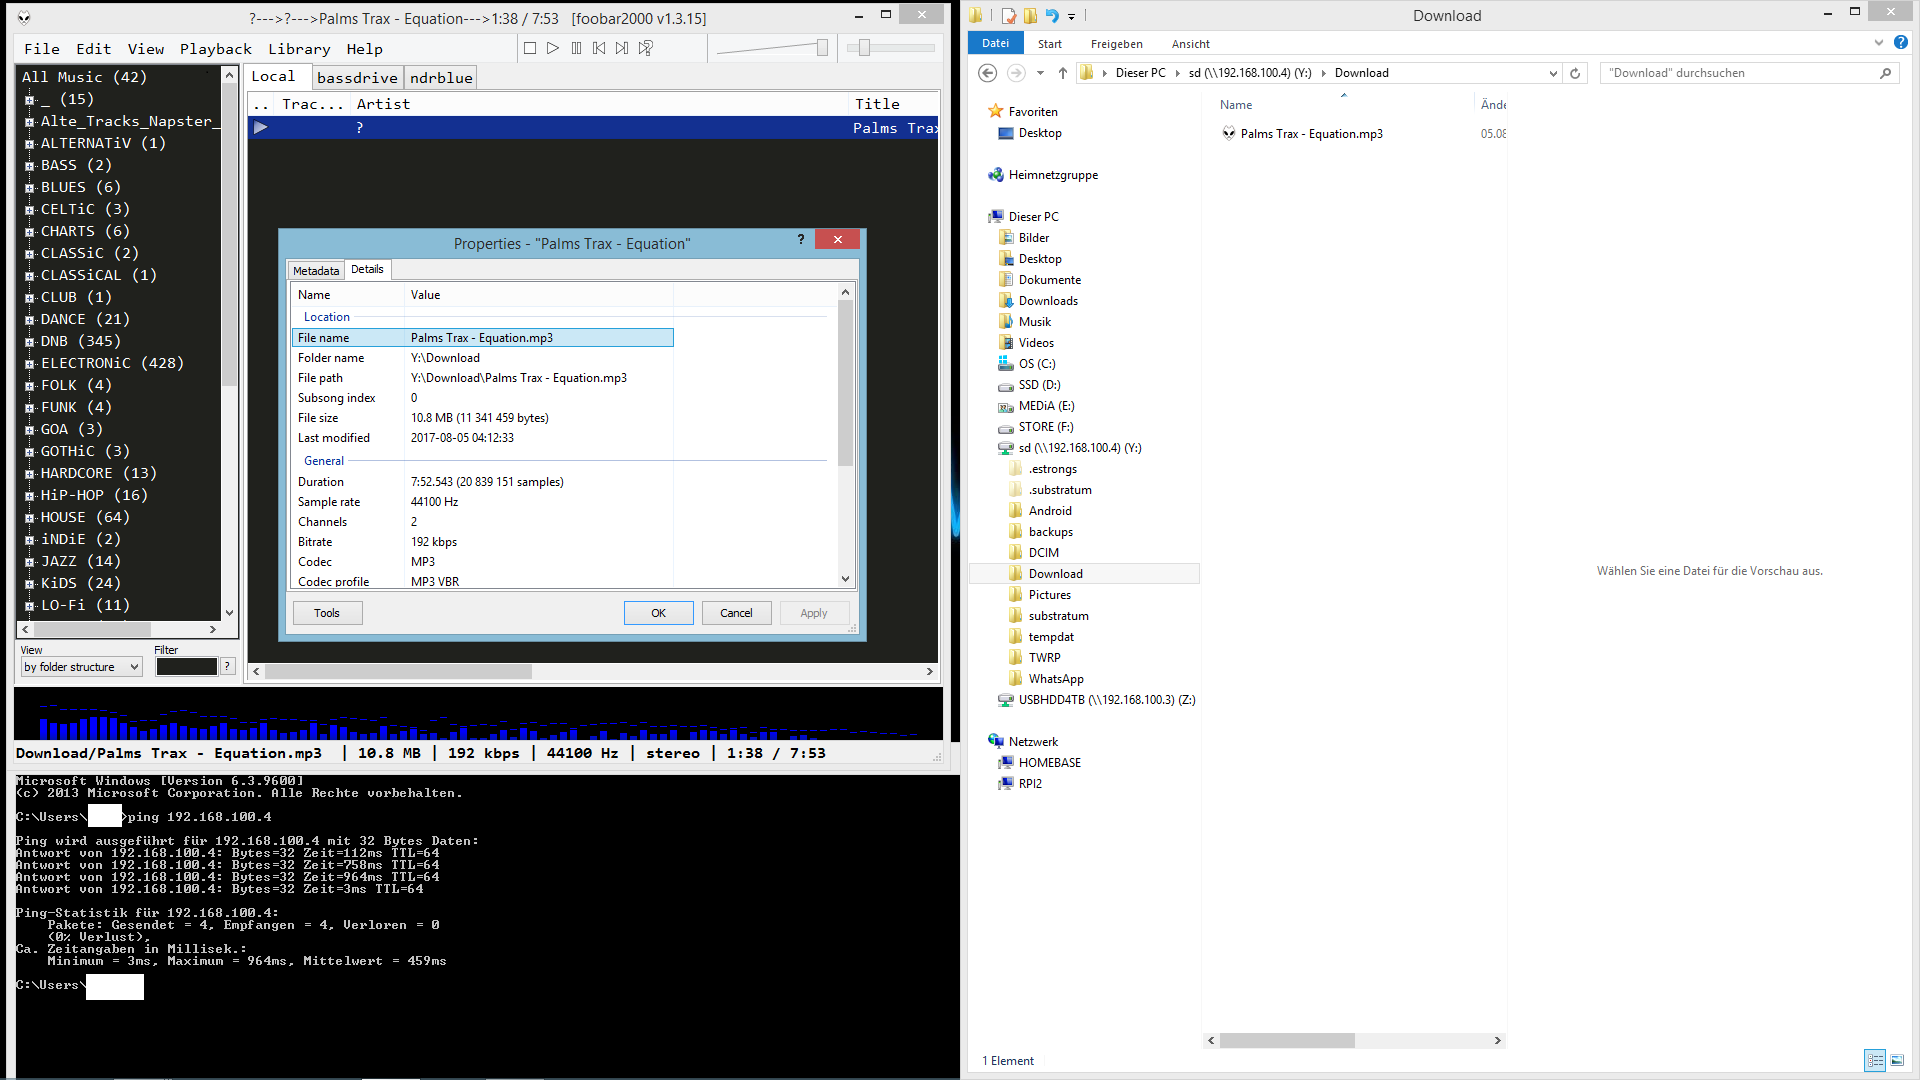Switch to Metadata tab in Properties

click(316, 271)
